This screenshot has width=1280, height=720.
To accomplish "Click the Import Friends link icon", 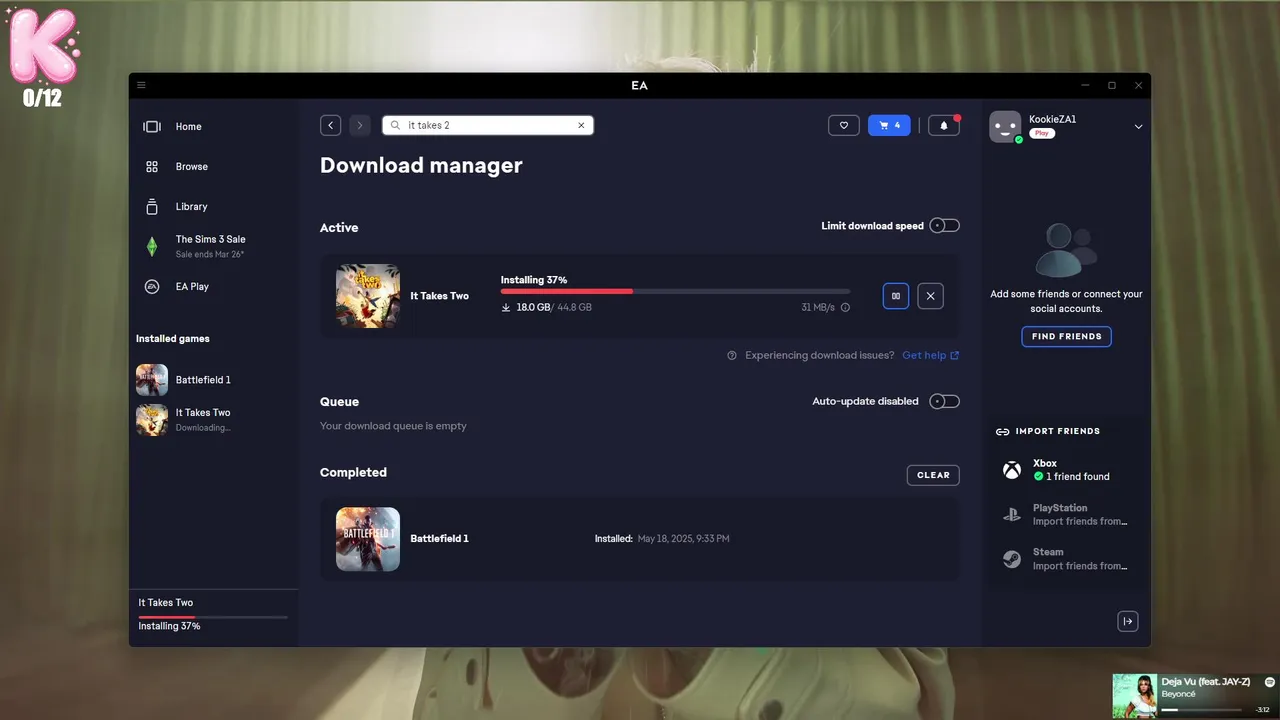I will (1002, 432).
